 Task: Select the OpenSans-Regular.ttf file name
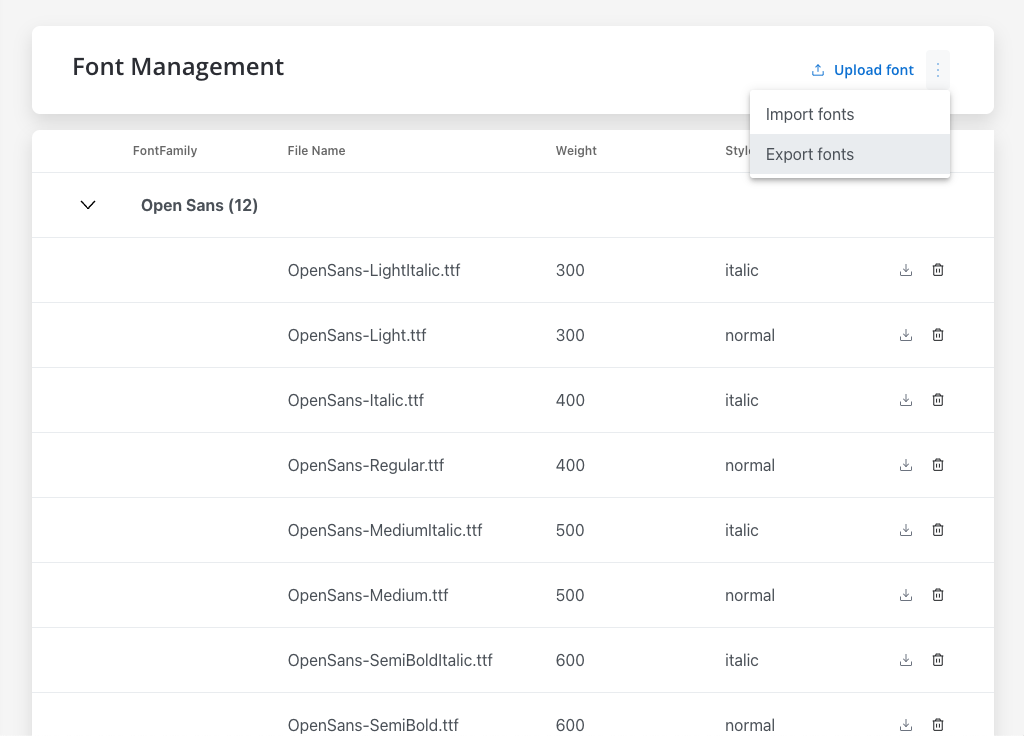[366, 465]
